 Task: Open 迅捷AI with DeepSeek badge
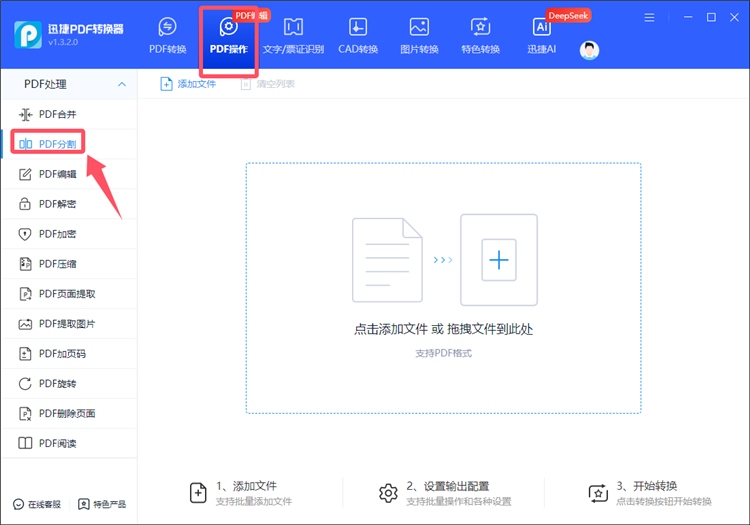point(542,36)
